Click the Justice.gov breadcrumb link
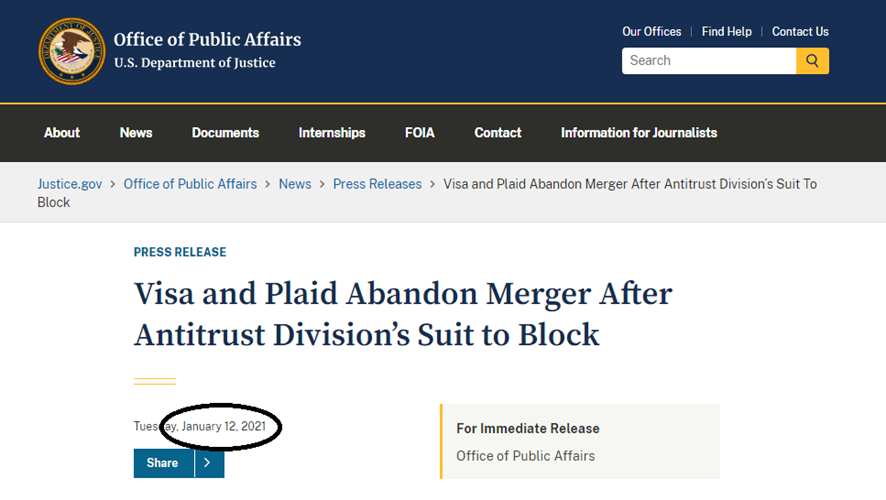This screenshot has height=500, width=886. [70, 184]
